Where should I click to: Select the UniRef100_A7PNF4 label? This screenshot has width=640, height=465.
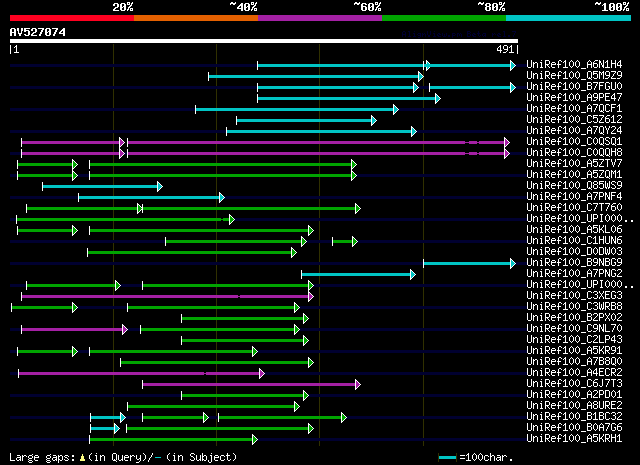click(574, 197)
